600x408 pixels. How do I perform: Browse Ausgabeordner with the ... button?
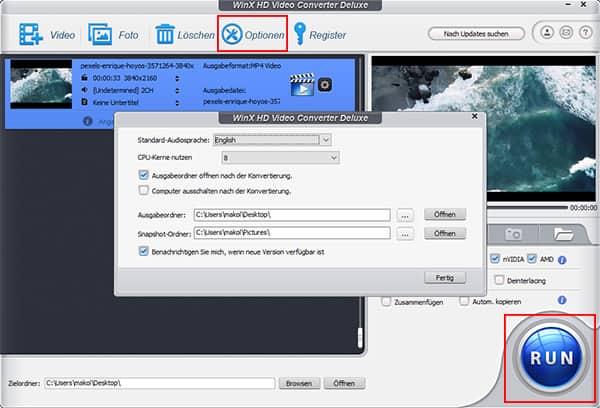click(405, 215)
